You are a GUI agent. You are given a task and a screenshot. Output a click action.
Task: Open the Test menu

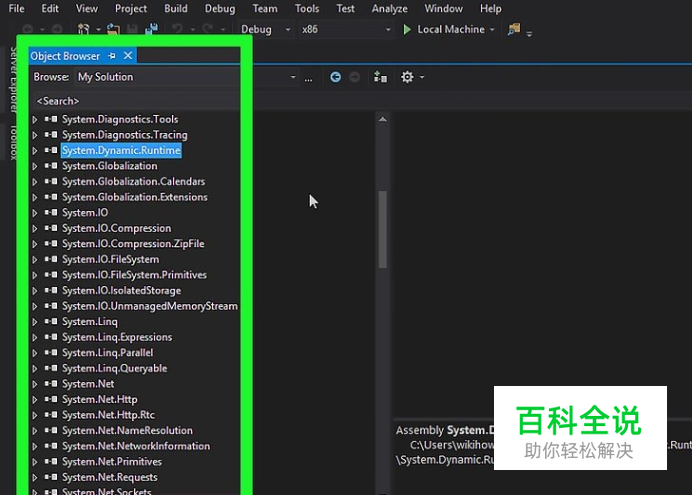(345, 8)
